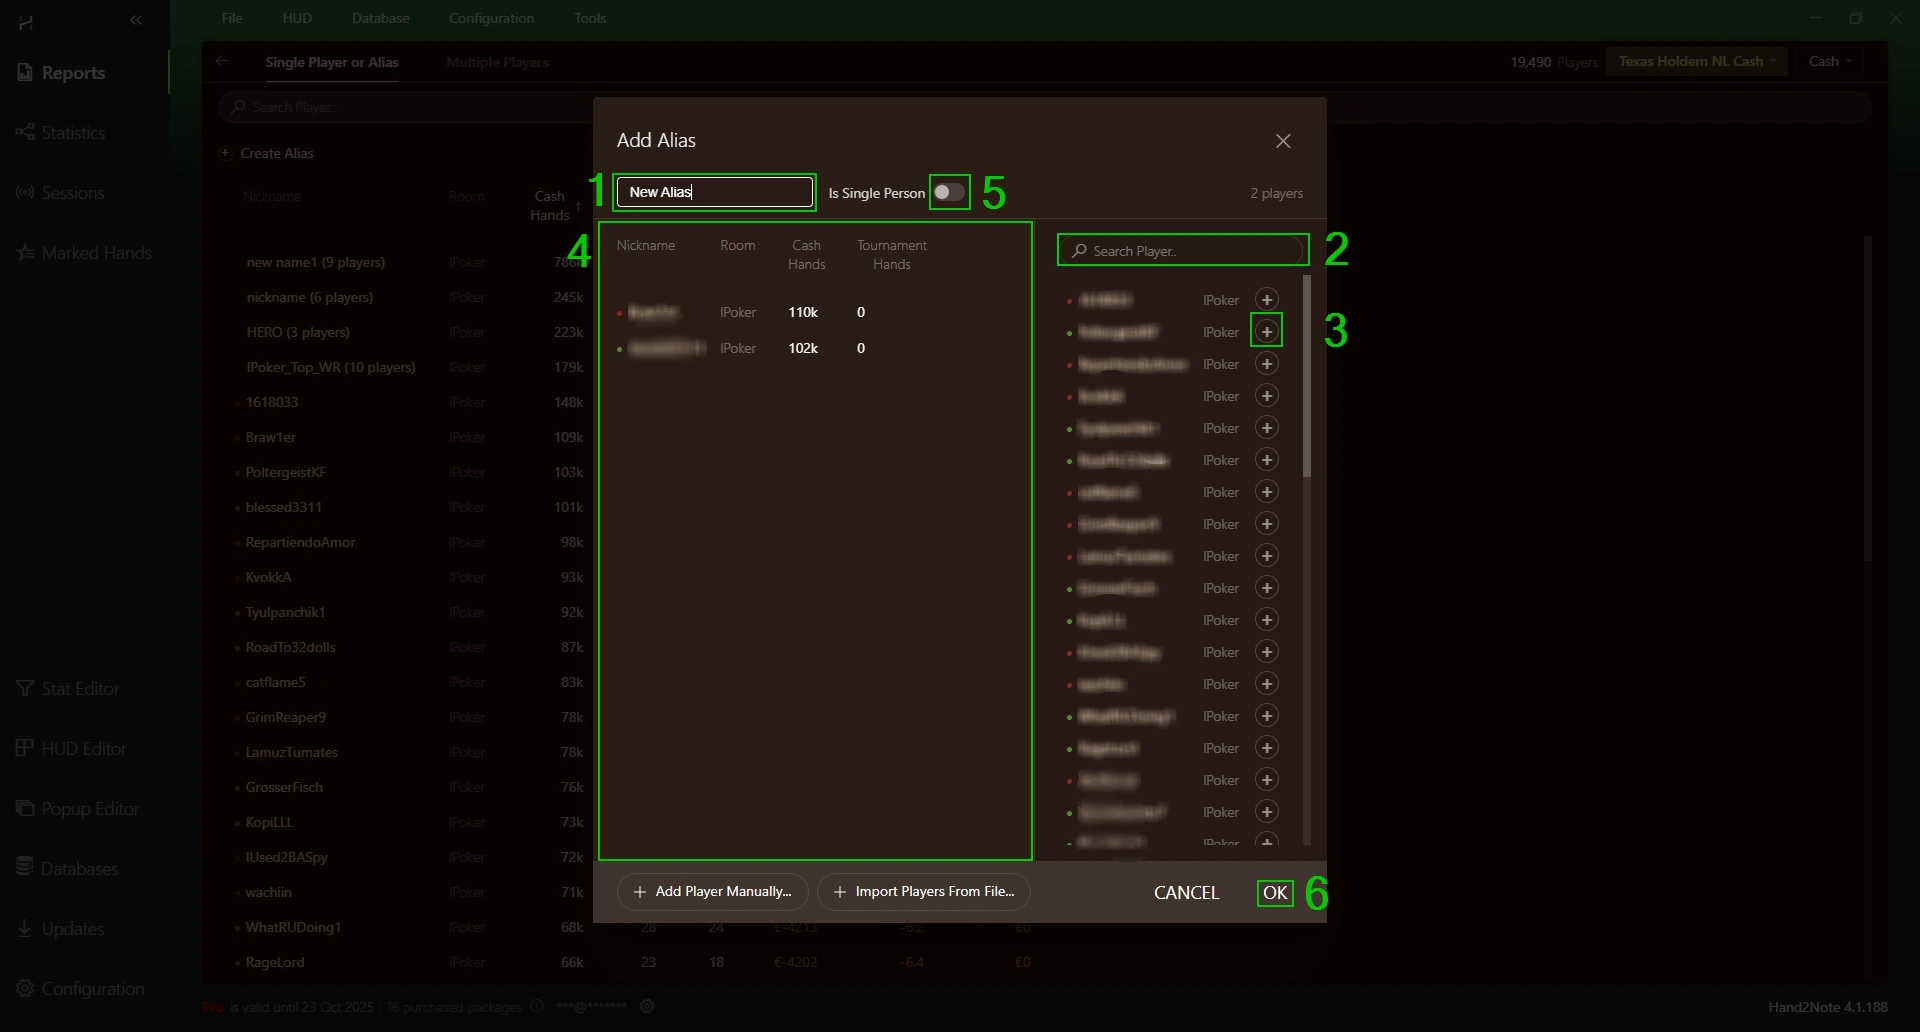The image size is (1920, 1032).
Task: Click the player list scrollbar in the dialog
Action: [x=1306, y=380]
